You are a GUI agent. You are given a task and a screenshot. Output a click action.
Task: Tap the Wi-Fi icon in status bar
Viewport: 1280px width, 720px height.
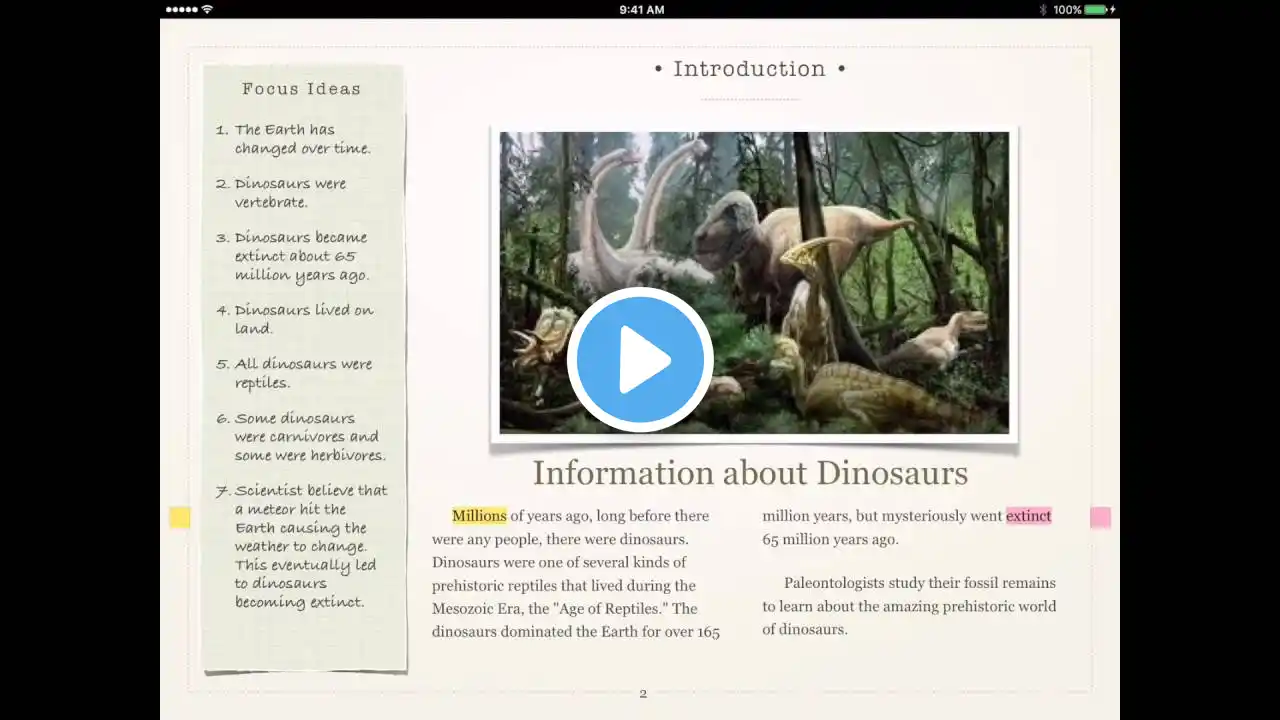tap(207, 9)
